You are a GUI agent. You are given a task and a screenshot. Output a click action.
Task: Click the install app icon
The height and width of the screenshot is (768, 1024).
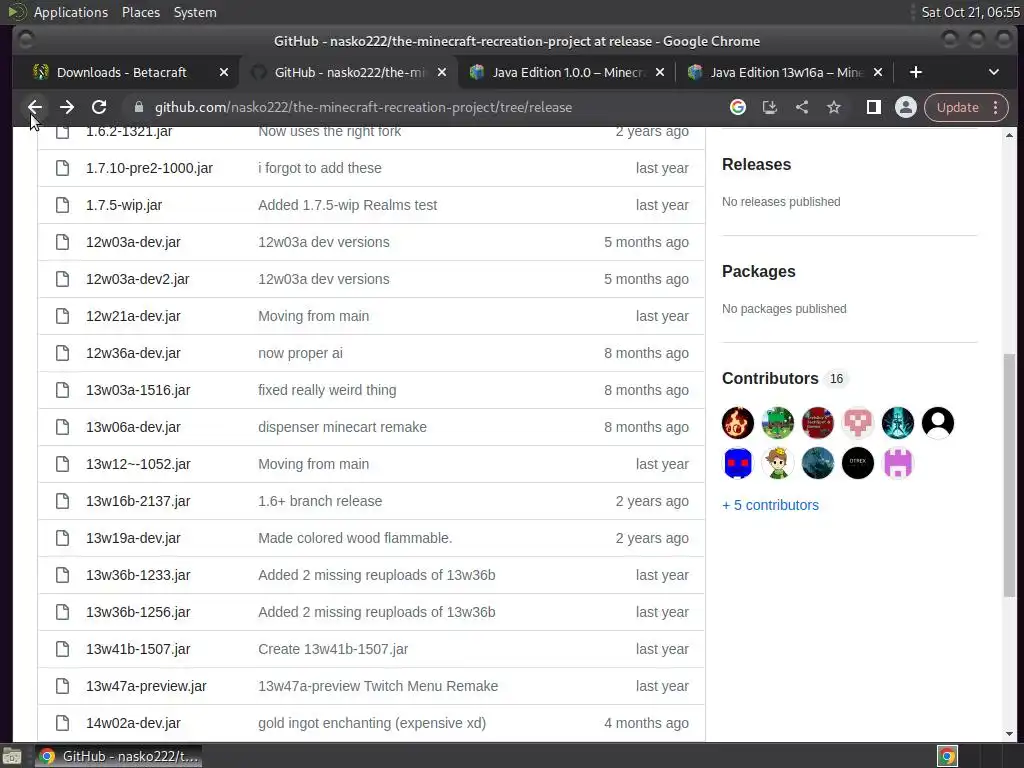(x=770, y=107)
